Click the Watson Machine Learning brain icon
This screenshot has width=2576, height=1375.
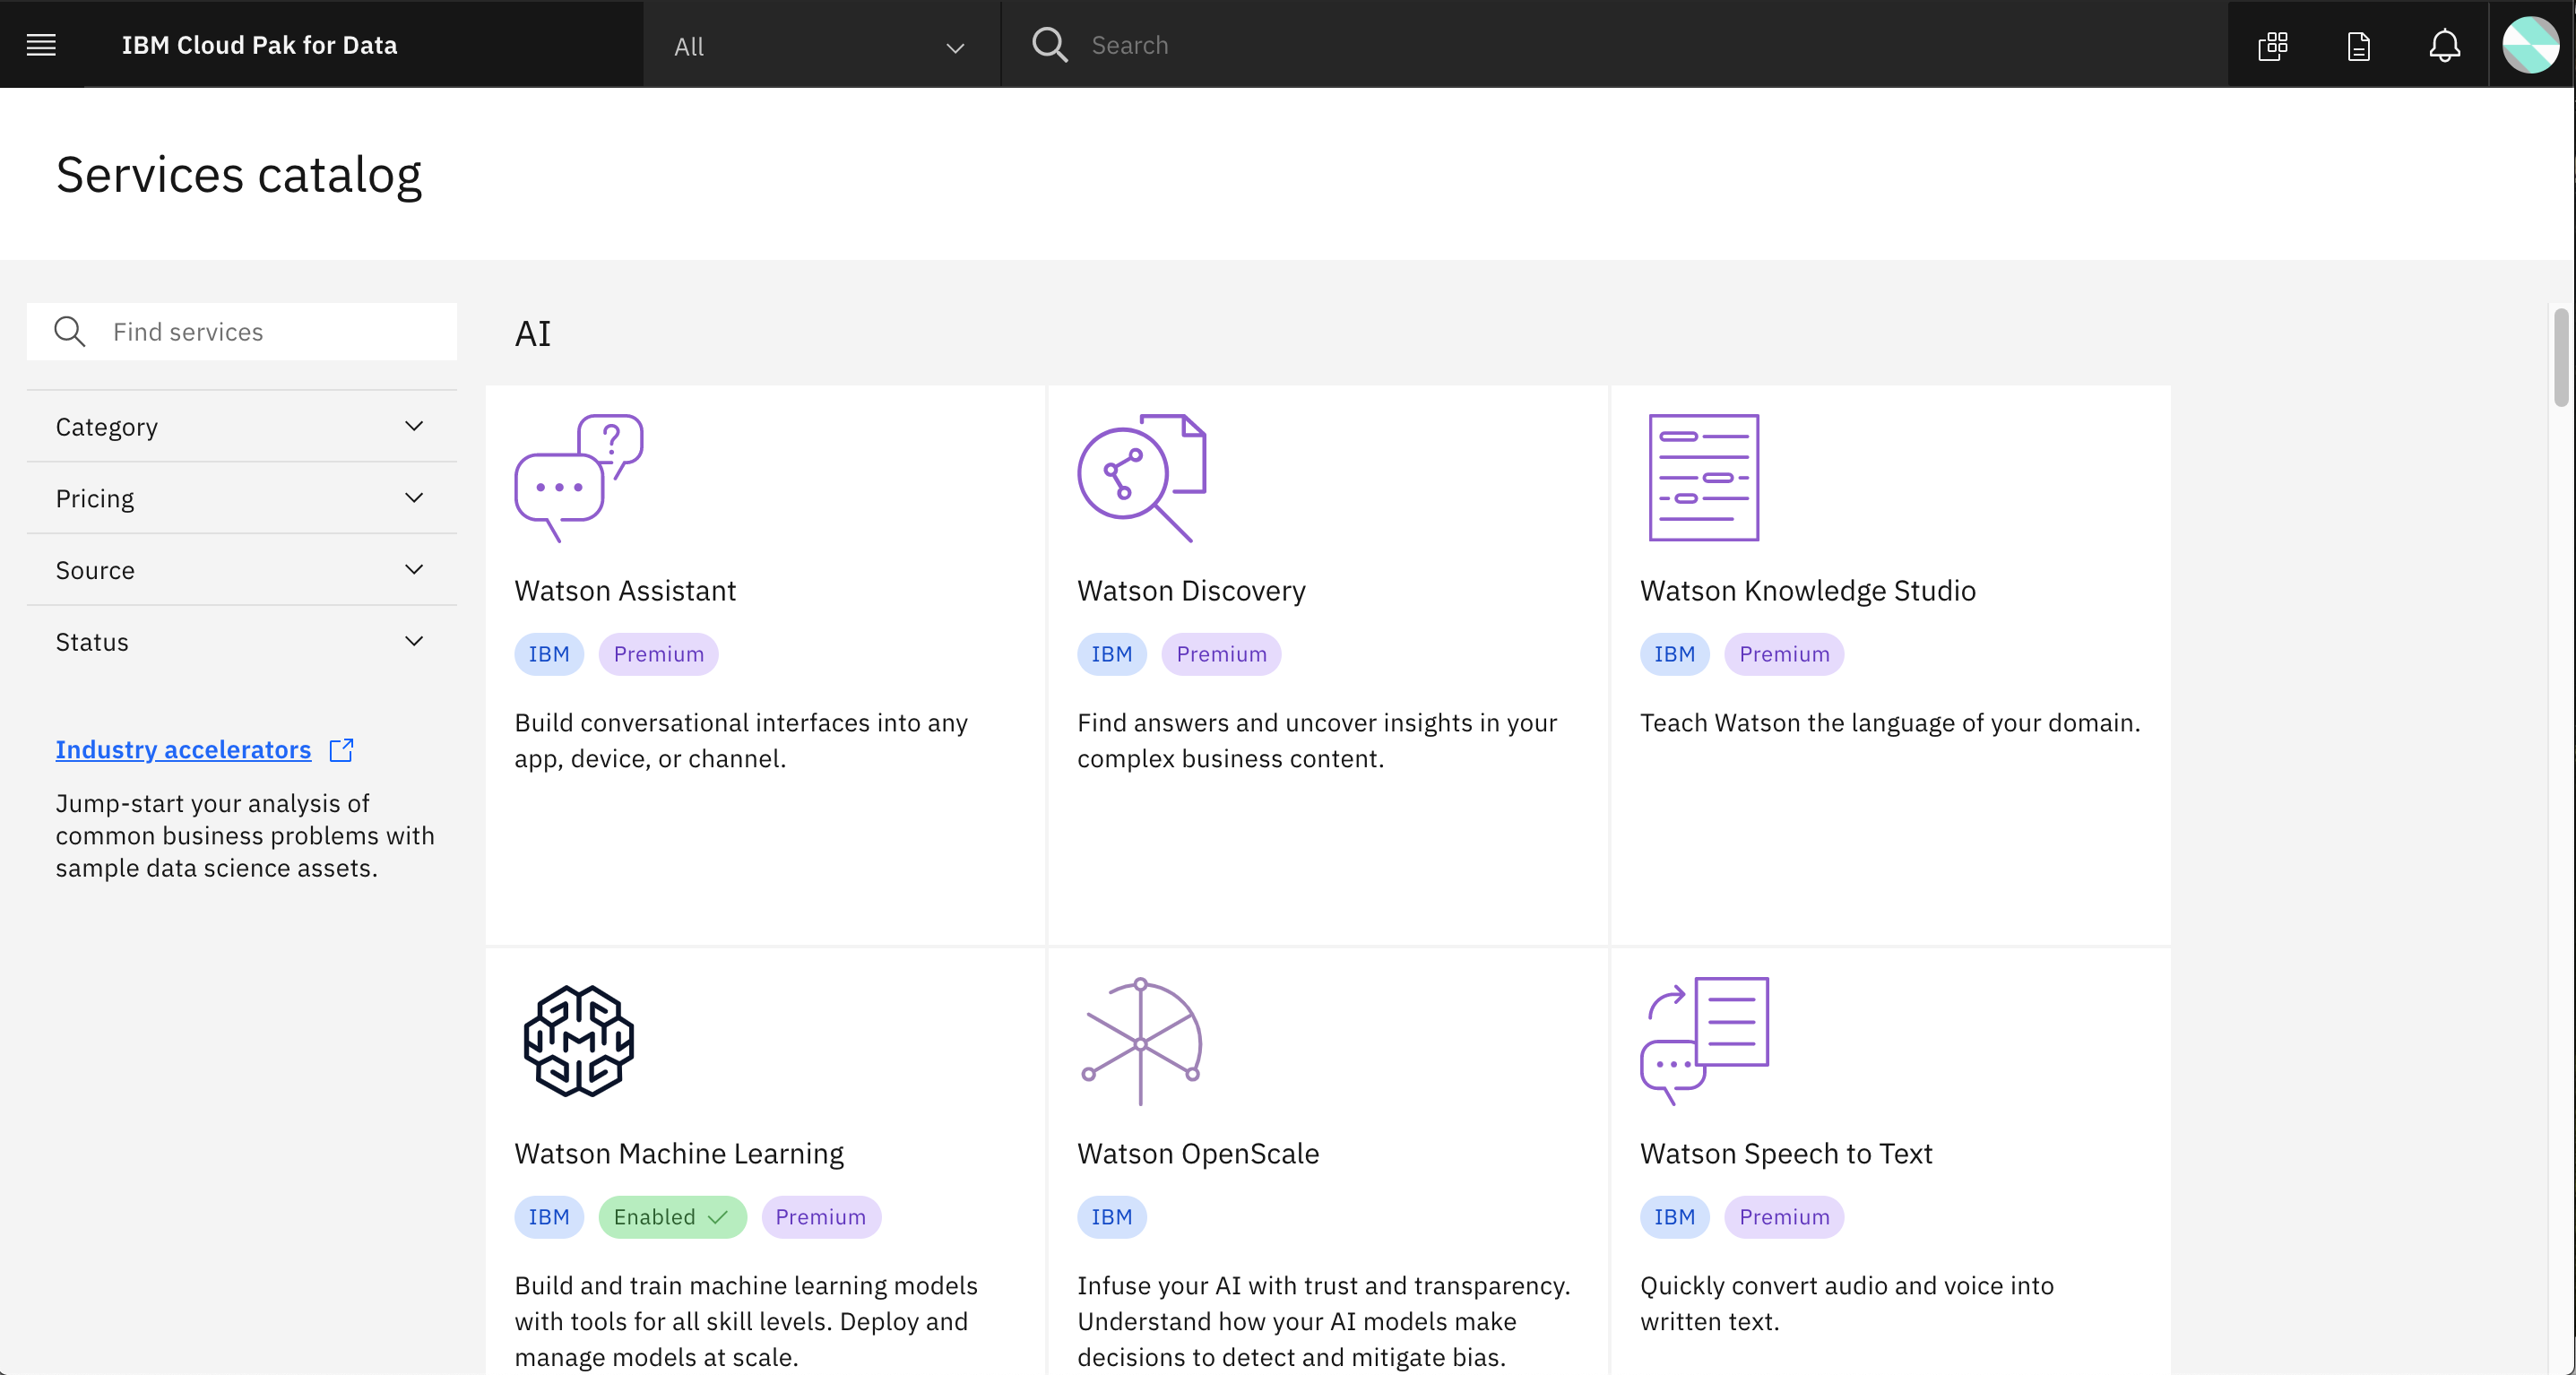click(x=578, y=1041)
